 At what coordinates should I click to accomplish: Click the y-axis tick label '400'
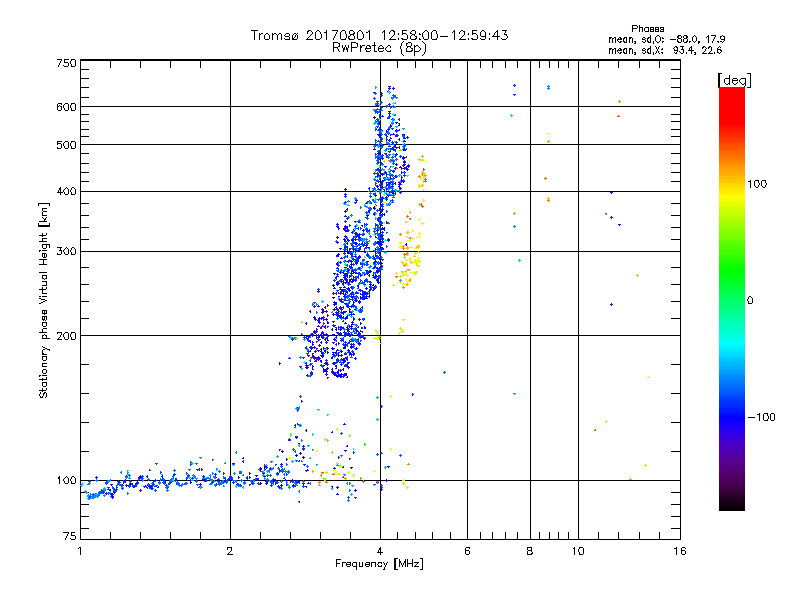(67, 191)
